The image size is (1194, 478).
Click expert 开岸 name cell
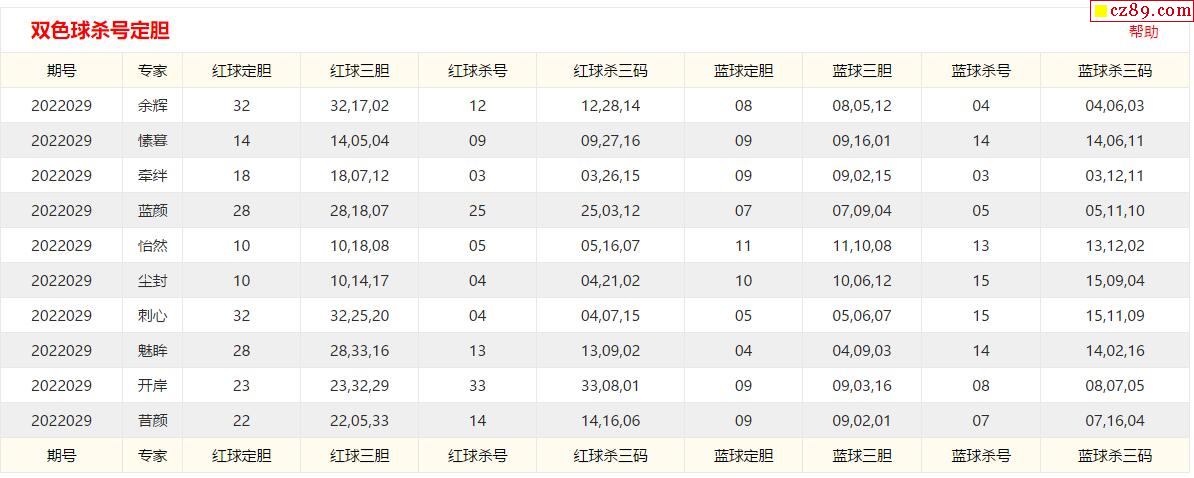152,386
